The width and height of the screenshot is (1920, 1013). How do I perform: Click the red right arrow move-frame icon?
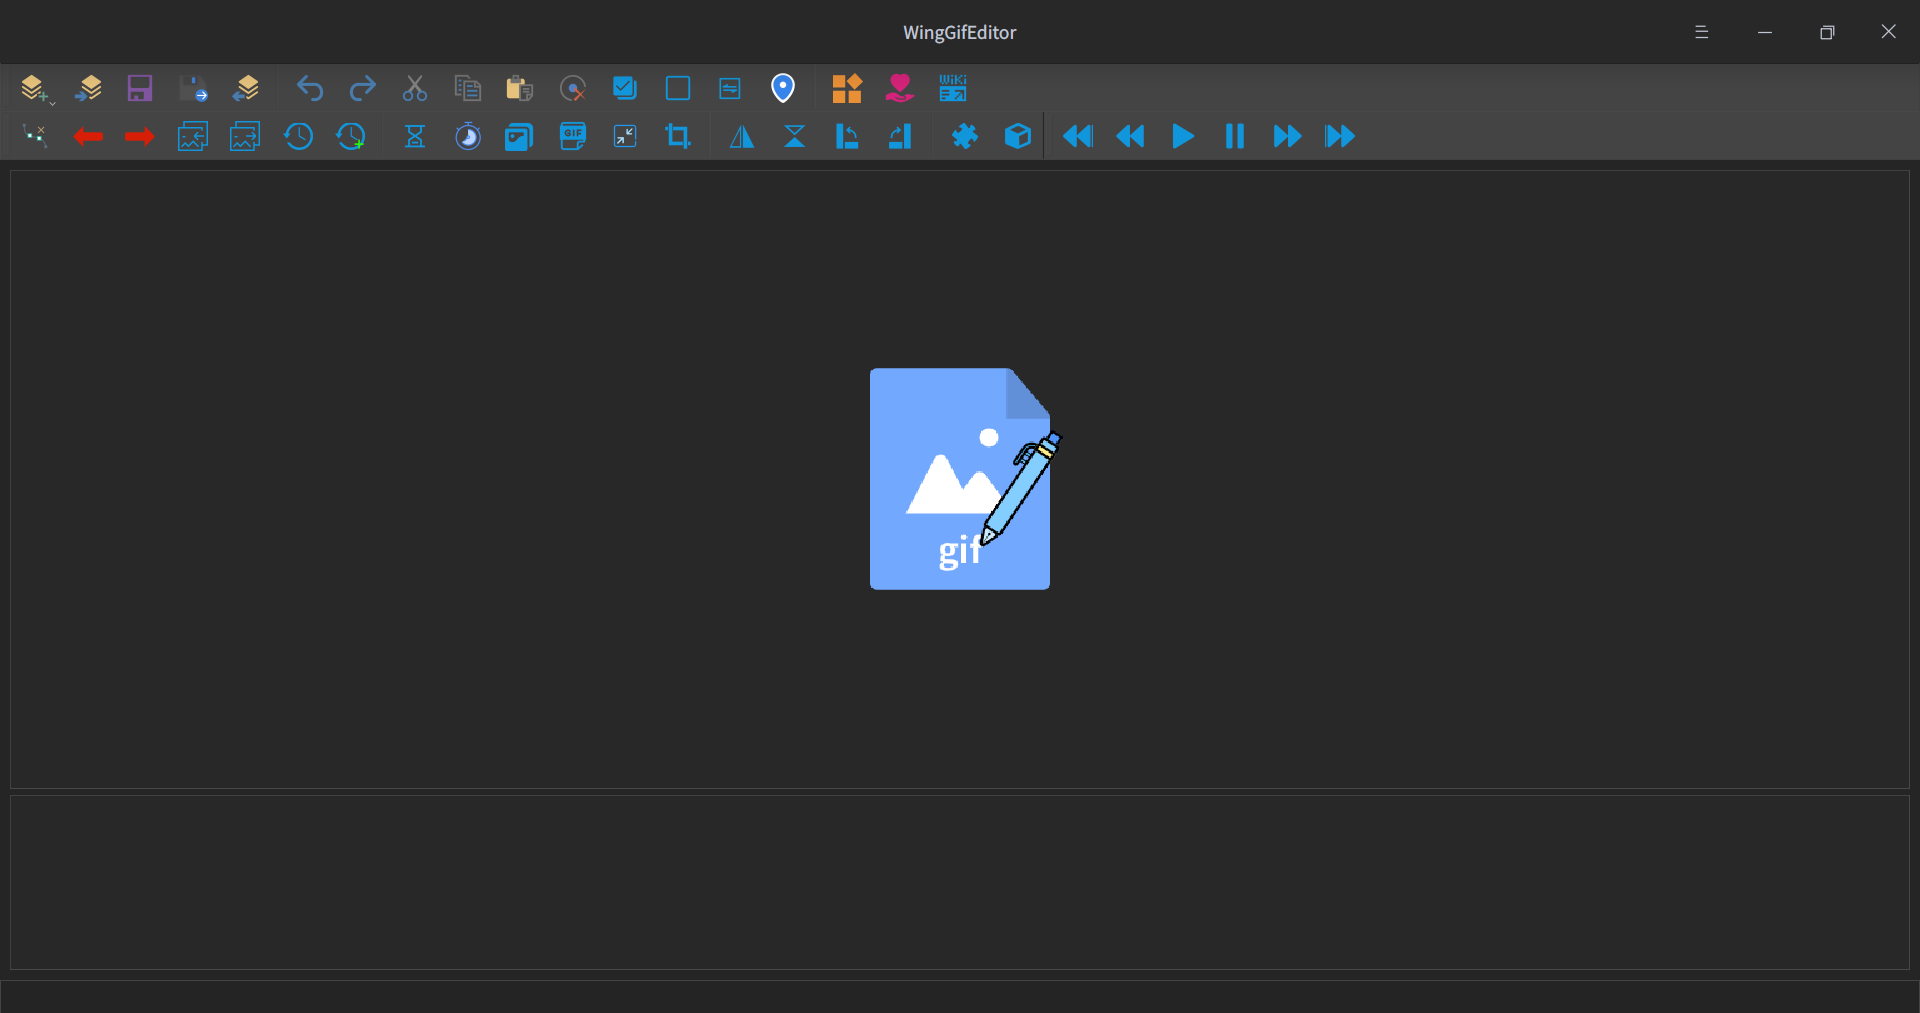[x=140, y=136]
